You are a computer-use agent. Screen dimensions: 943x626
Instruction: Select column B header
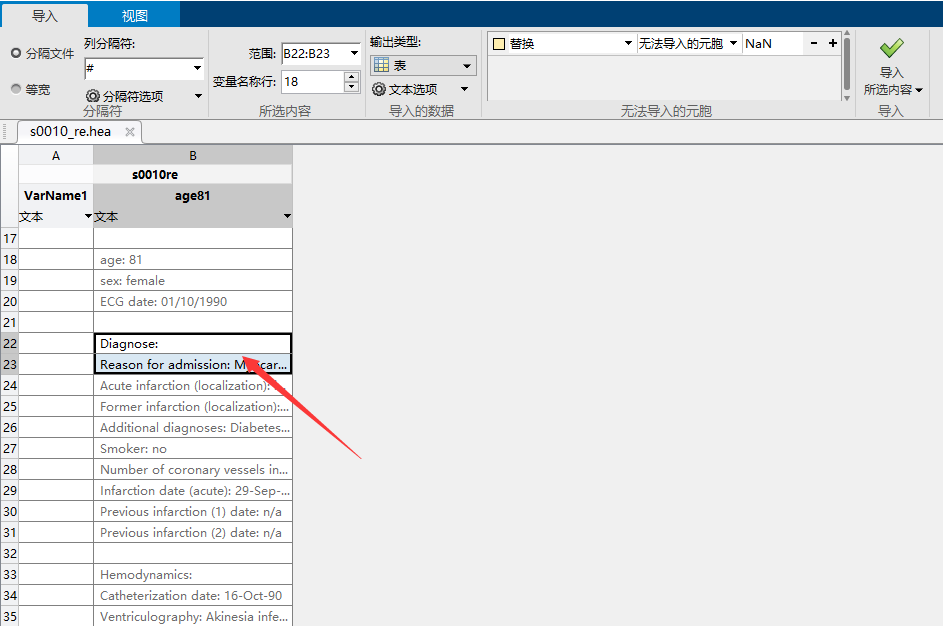click(x=192, y=156)
